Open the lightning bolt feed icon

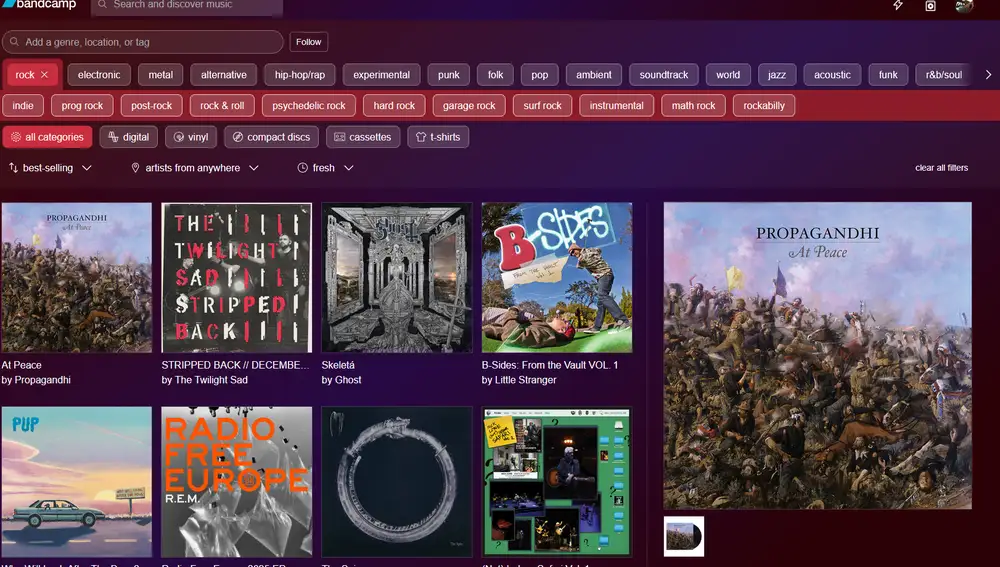898,6
